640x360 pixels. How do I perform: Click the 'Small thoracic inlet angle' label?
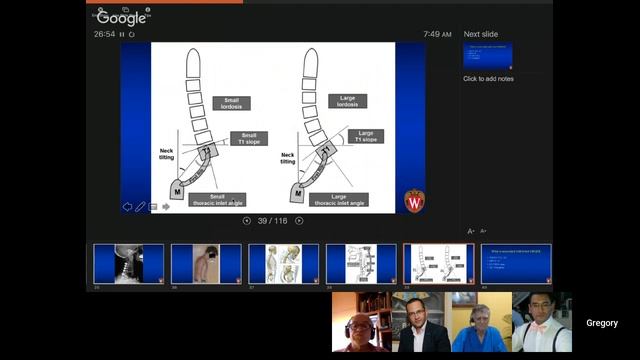(217, 200)
